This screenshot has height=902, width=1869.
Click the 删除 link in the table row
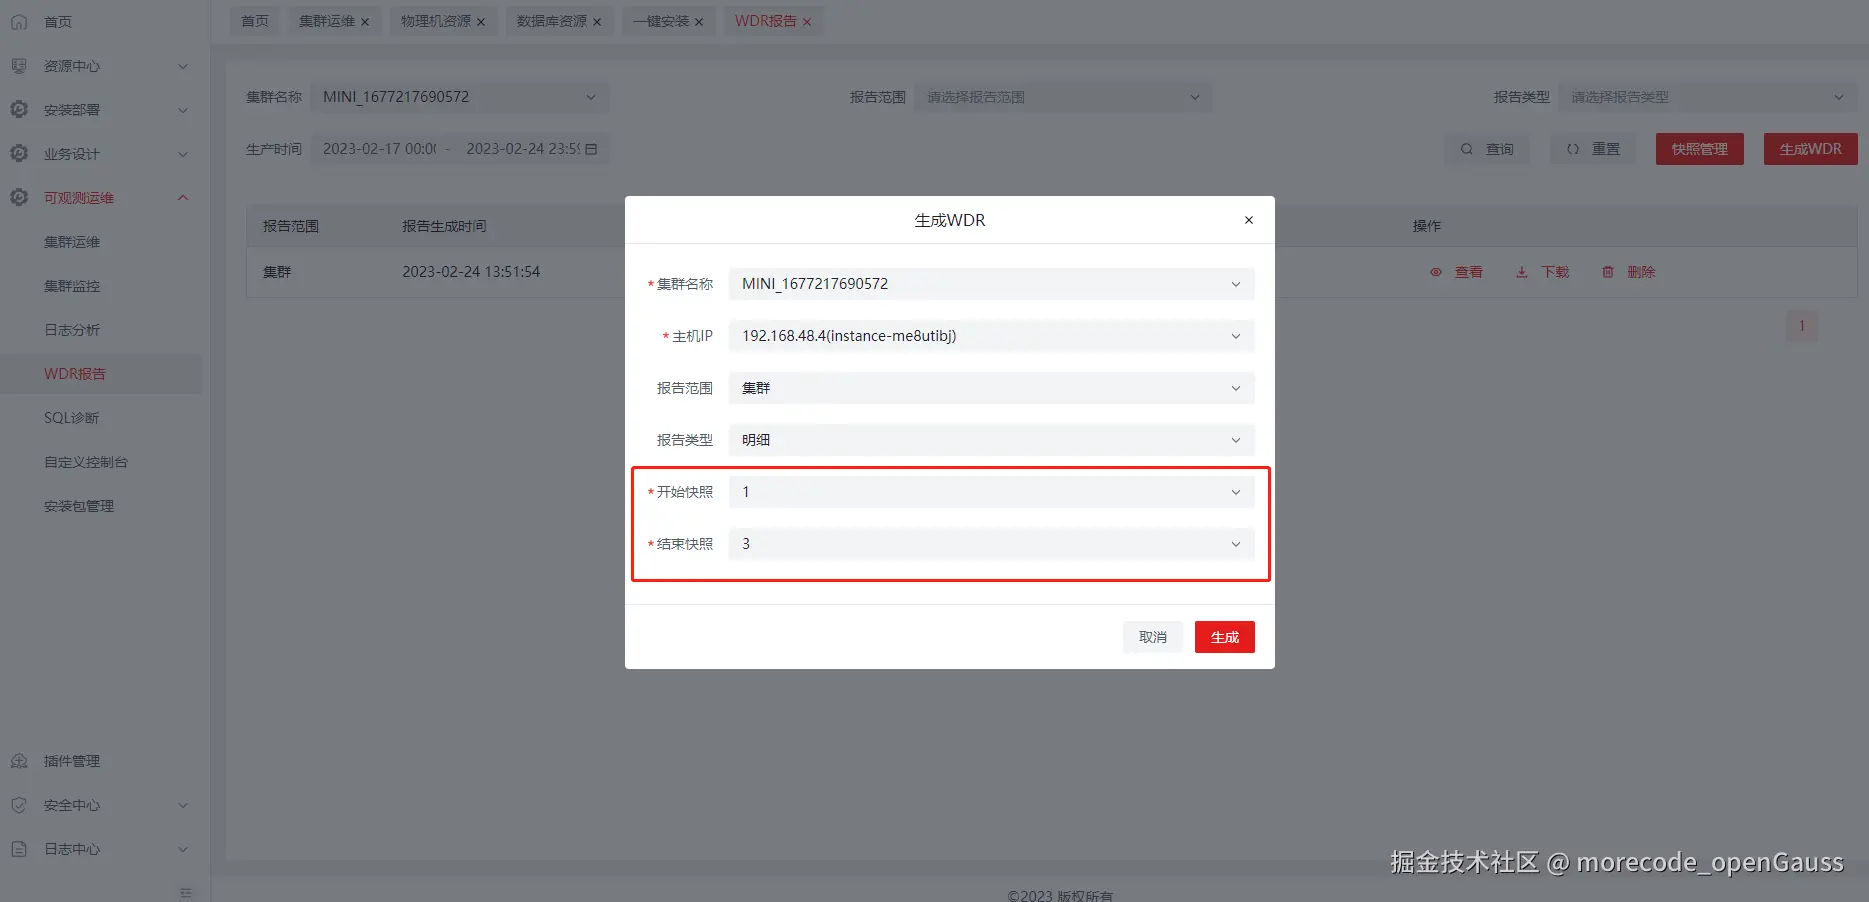1641,272
